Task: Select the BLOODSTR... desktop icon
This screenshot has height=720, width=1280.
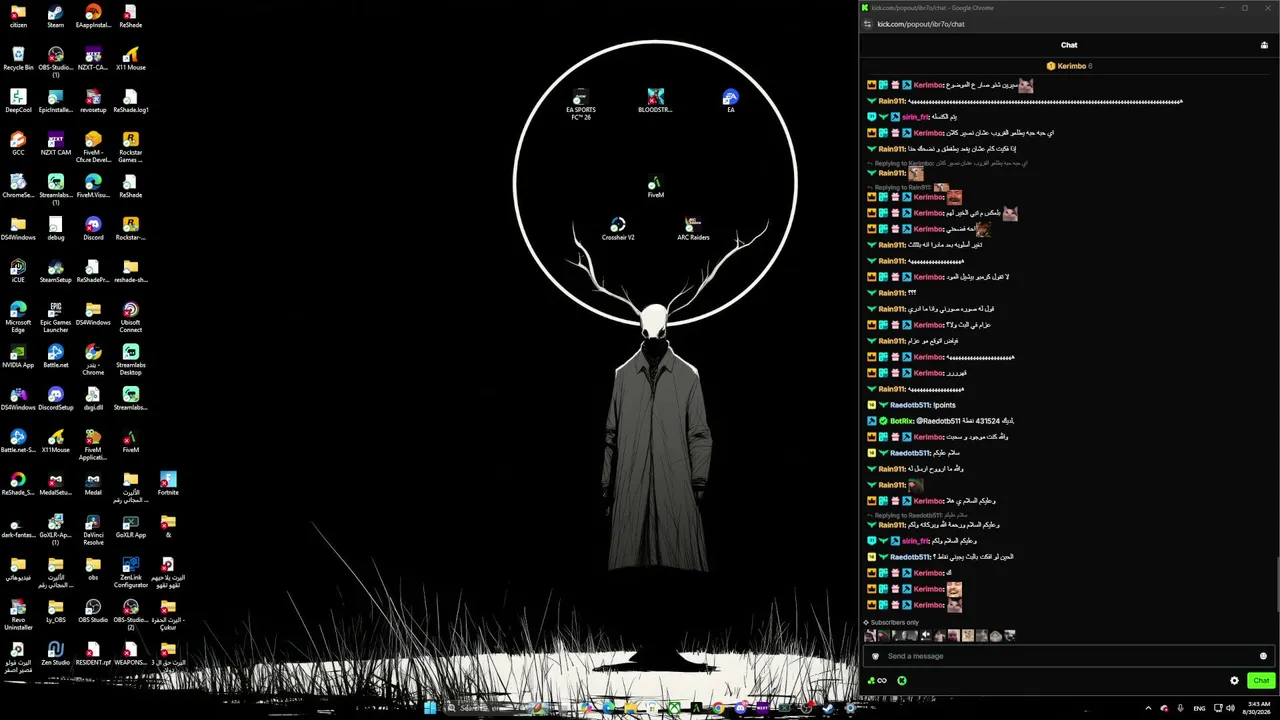Action: (655, 100)
